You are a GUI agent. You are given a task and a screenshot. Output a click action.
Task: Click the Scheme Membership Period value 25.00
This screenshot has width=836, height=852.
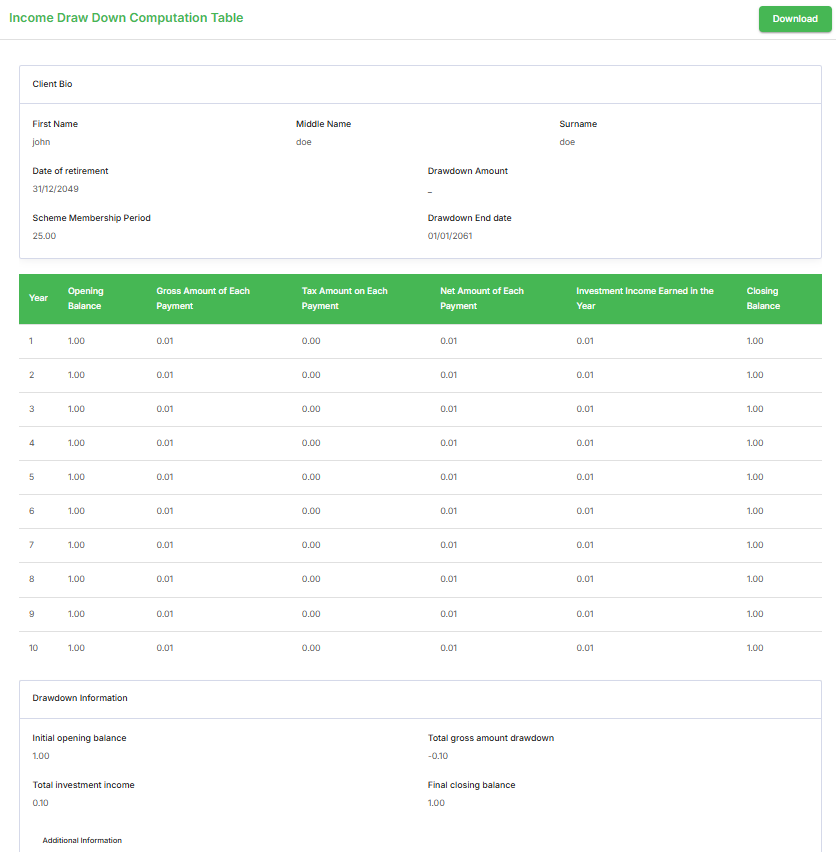coord(44,236)
